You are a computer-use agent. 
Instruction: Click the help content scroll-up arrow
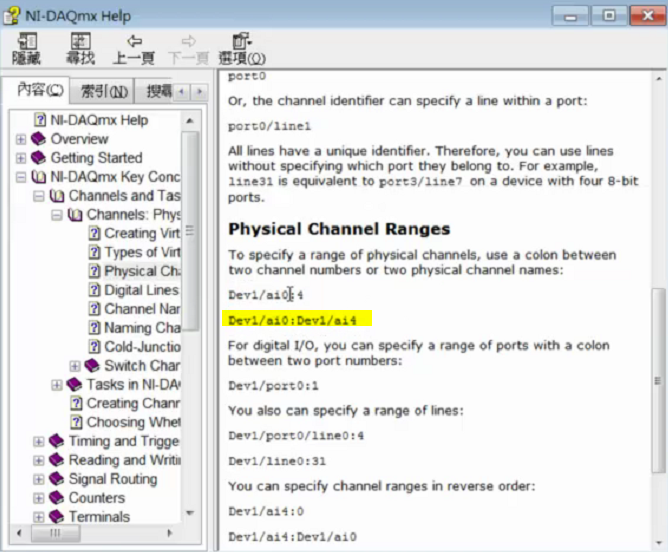click(x=659, y=79)
